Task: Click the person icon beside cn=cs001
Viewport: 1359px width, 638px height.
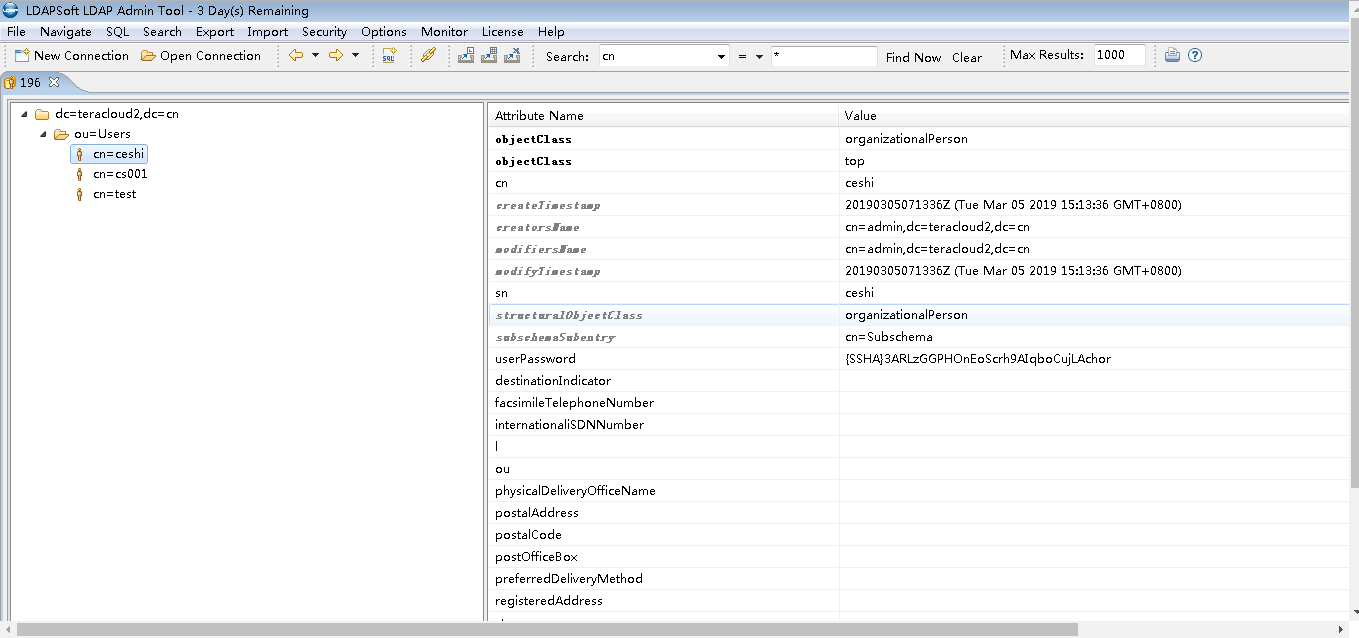Action: click(x=80, y=174)
